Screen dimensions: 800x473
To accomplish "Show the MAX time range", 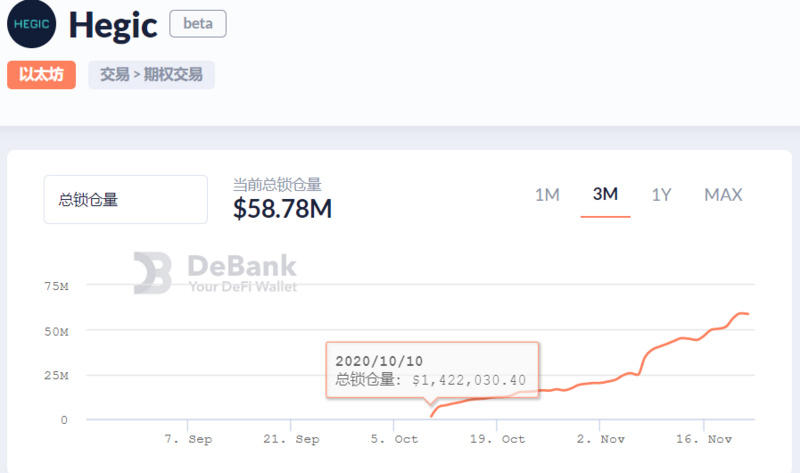I will coord(723,195).
